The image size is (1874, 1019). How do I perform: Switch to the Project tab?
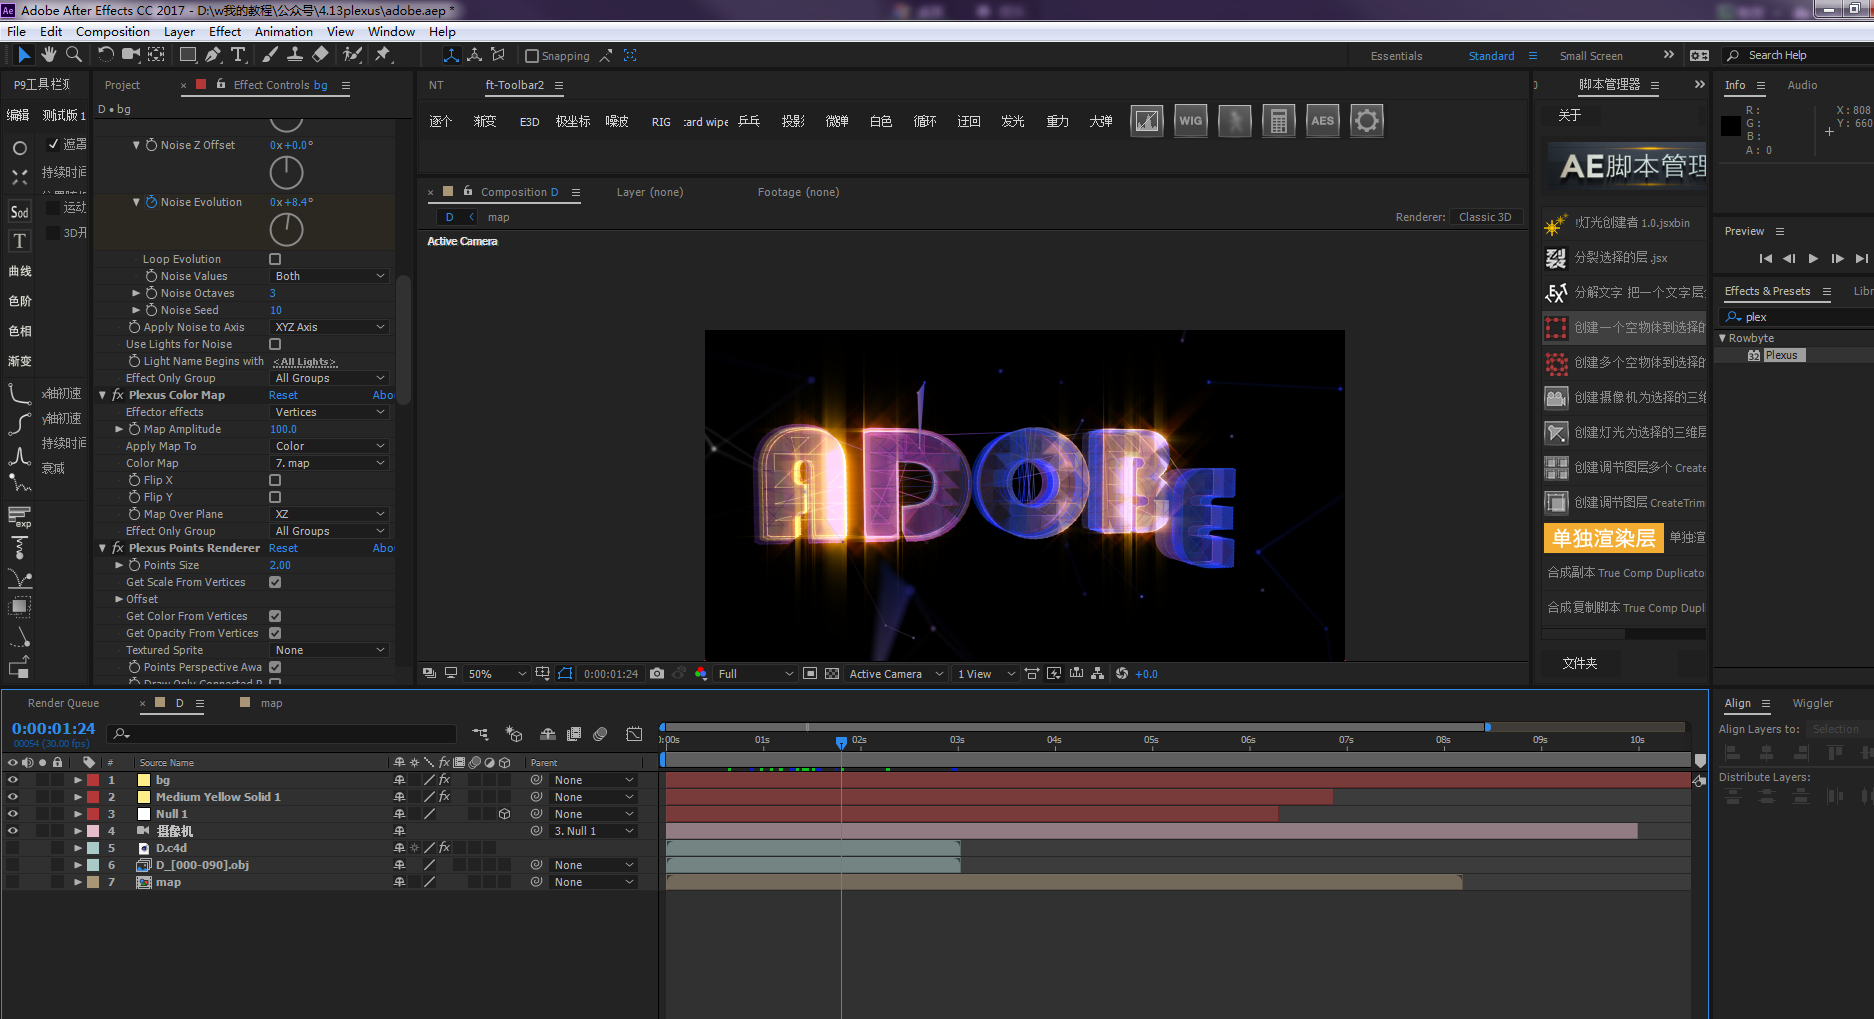122,85
